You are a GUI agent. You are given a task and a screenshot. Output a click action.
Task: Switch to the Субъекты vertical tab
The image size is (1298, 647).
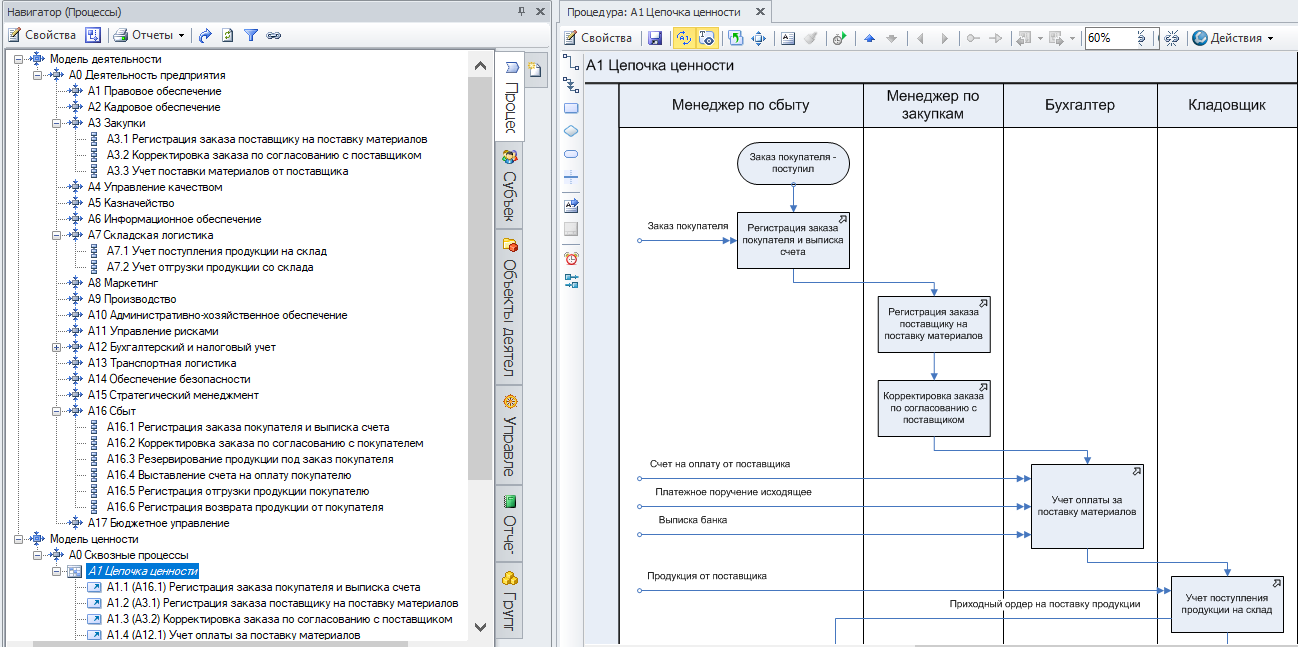510,188
